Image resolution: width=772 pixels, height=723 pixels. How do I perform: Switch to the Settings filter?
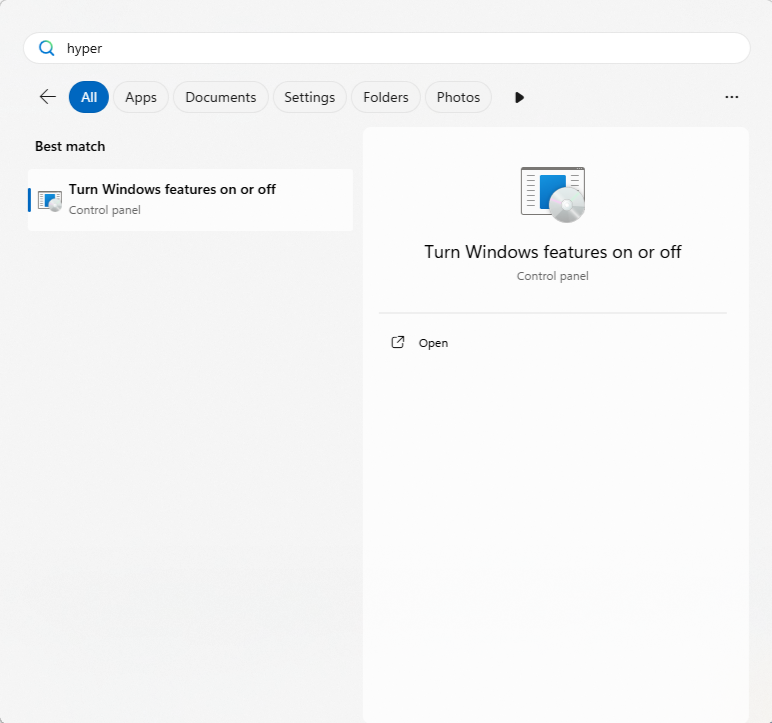tap(309, 97)
